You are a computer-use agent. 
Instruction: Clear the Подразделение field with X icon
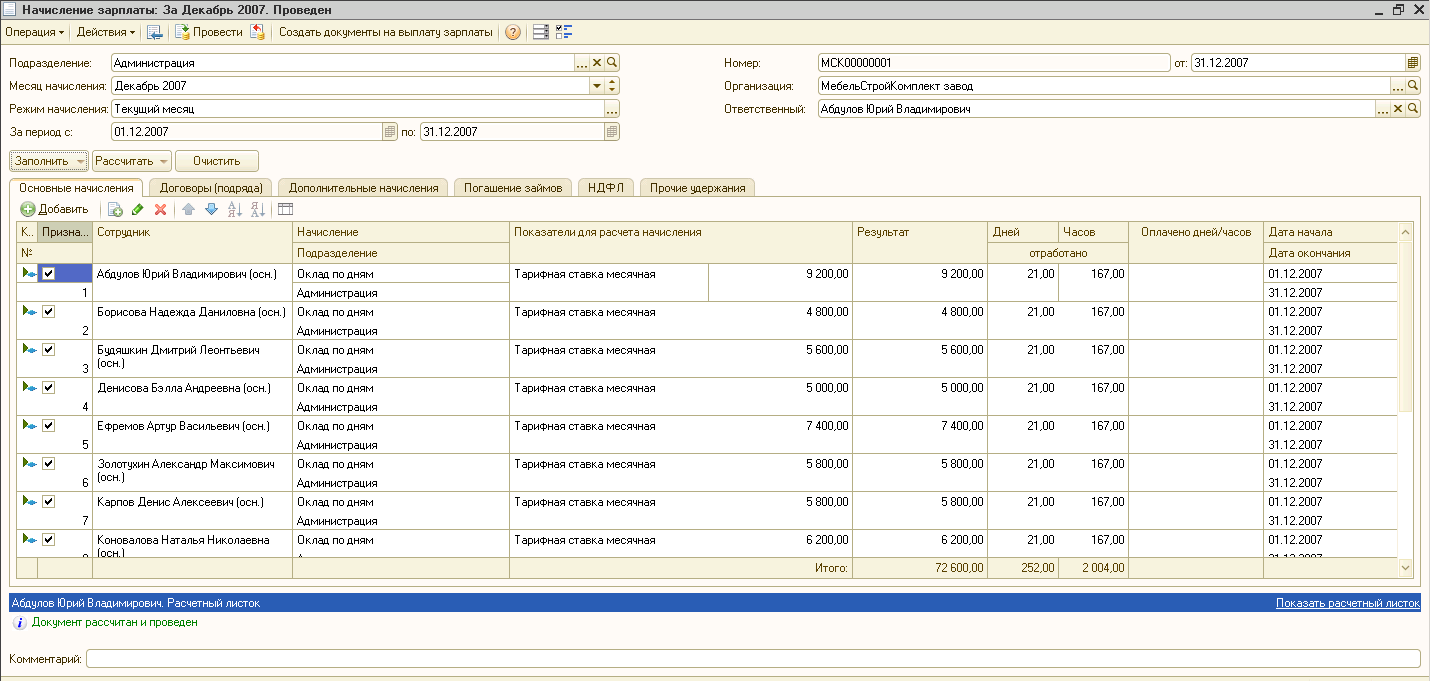[597, 63]
